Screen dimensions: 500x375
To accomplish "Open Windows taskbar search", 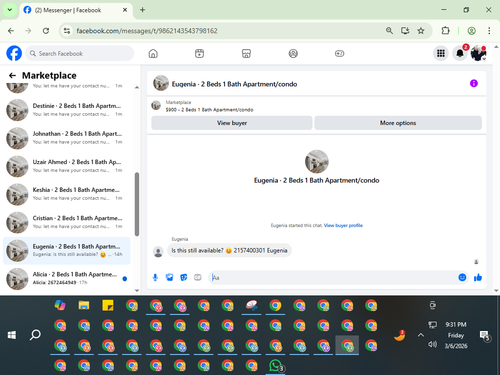I will point(35,335).
